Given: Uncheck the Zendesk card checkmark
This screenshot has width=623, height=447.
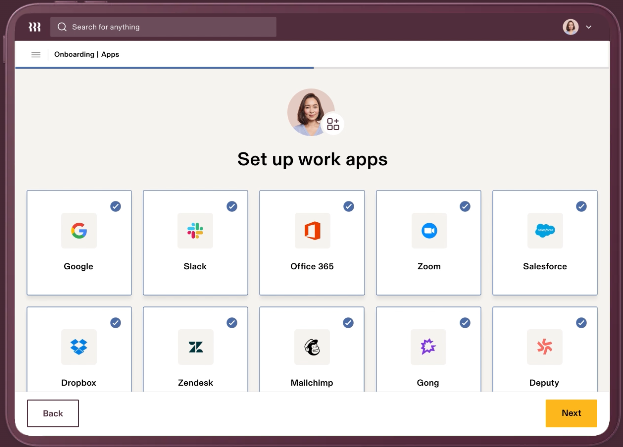Looking at the screenshot, I should point(232,323).
